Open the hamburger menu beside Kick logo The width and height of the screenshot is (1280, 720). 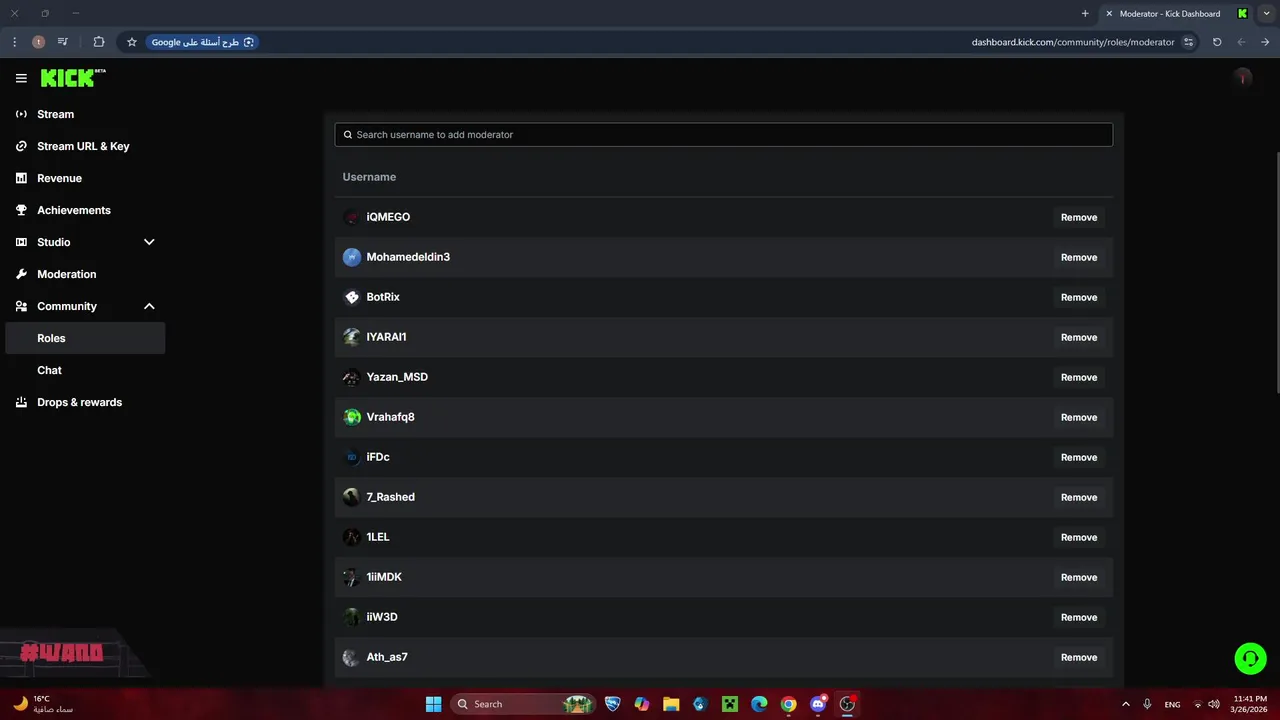(x=21, y=78)
